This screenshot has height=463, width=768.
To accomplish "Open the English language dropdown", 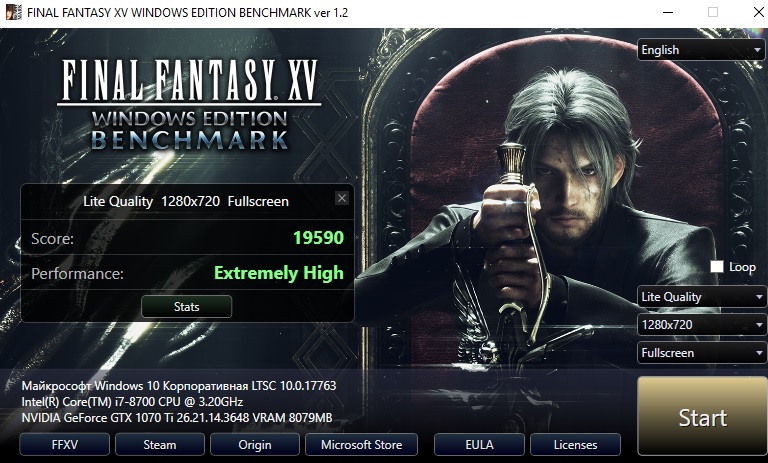I will (700, 50).
